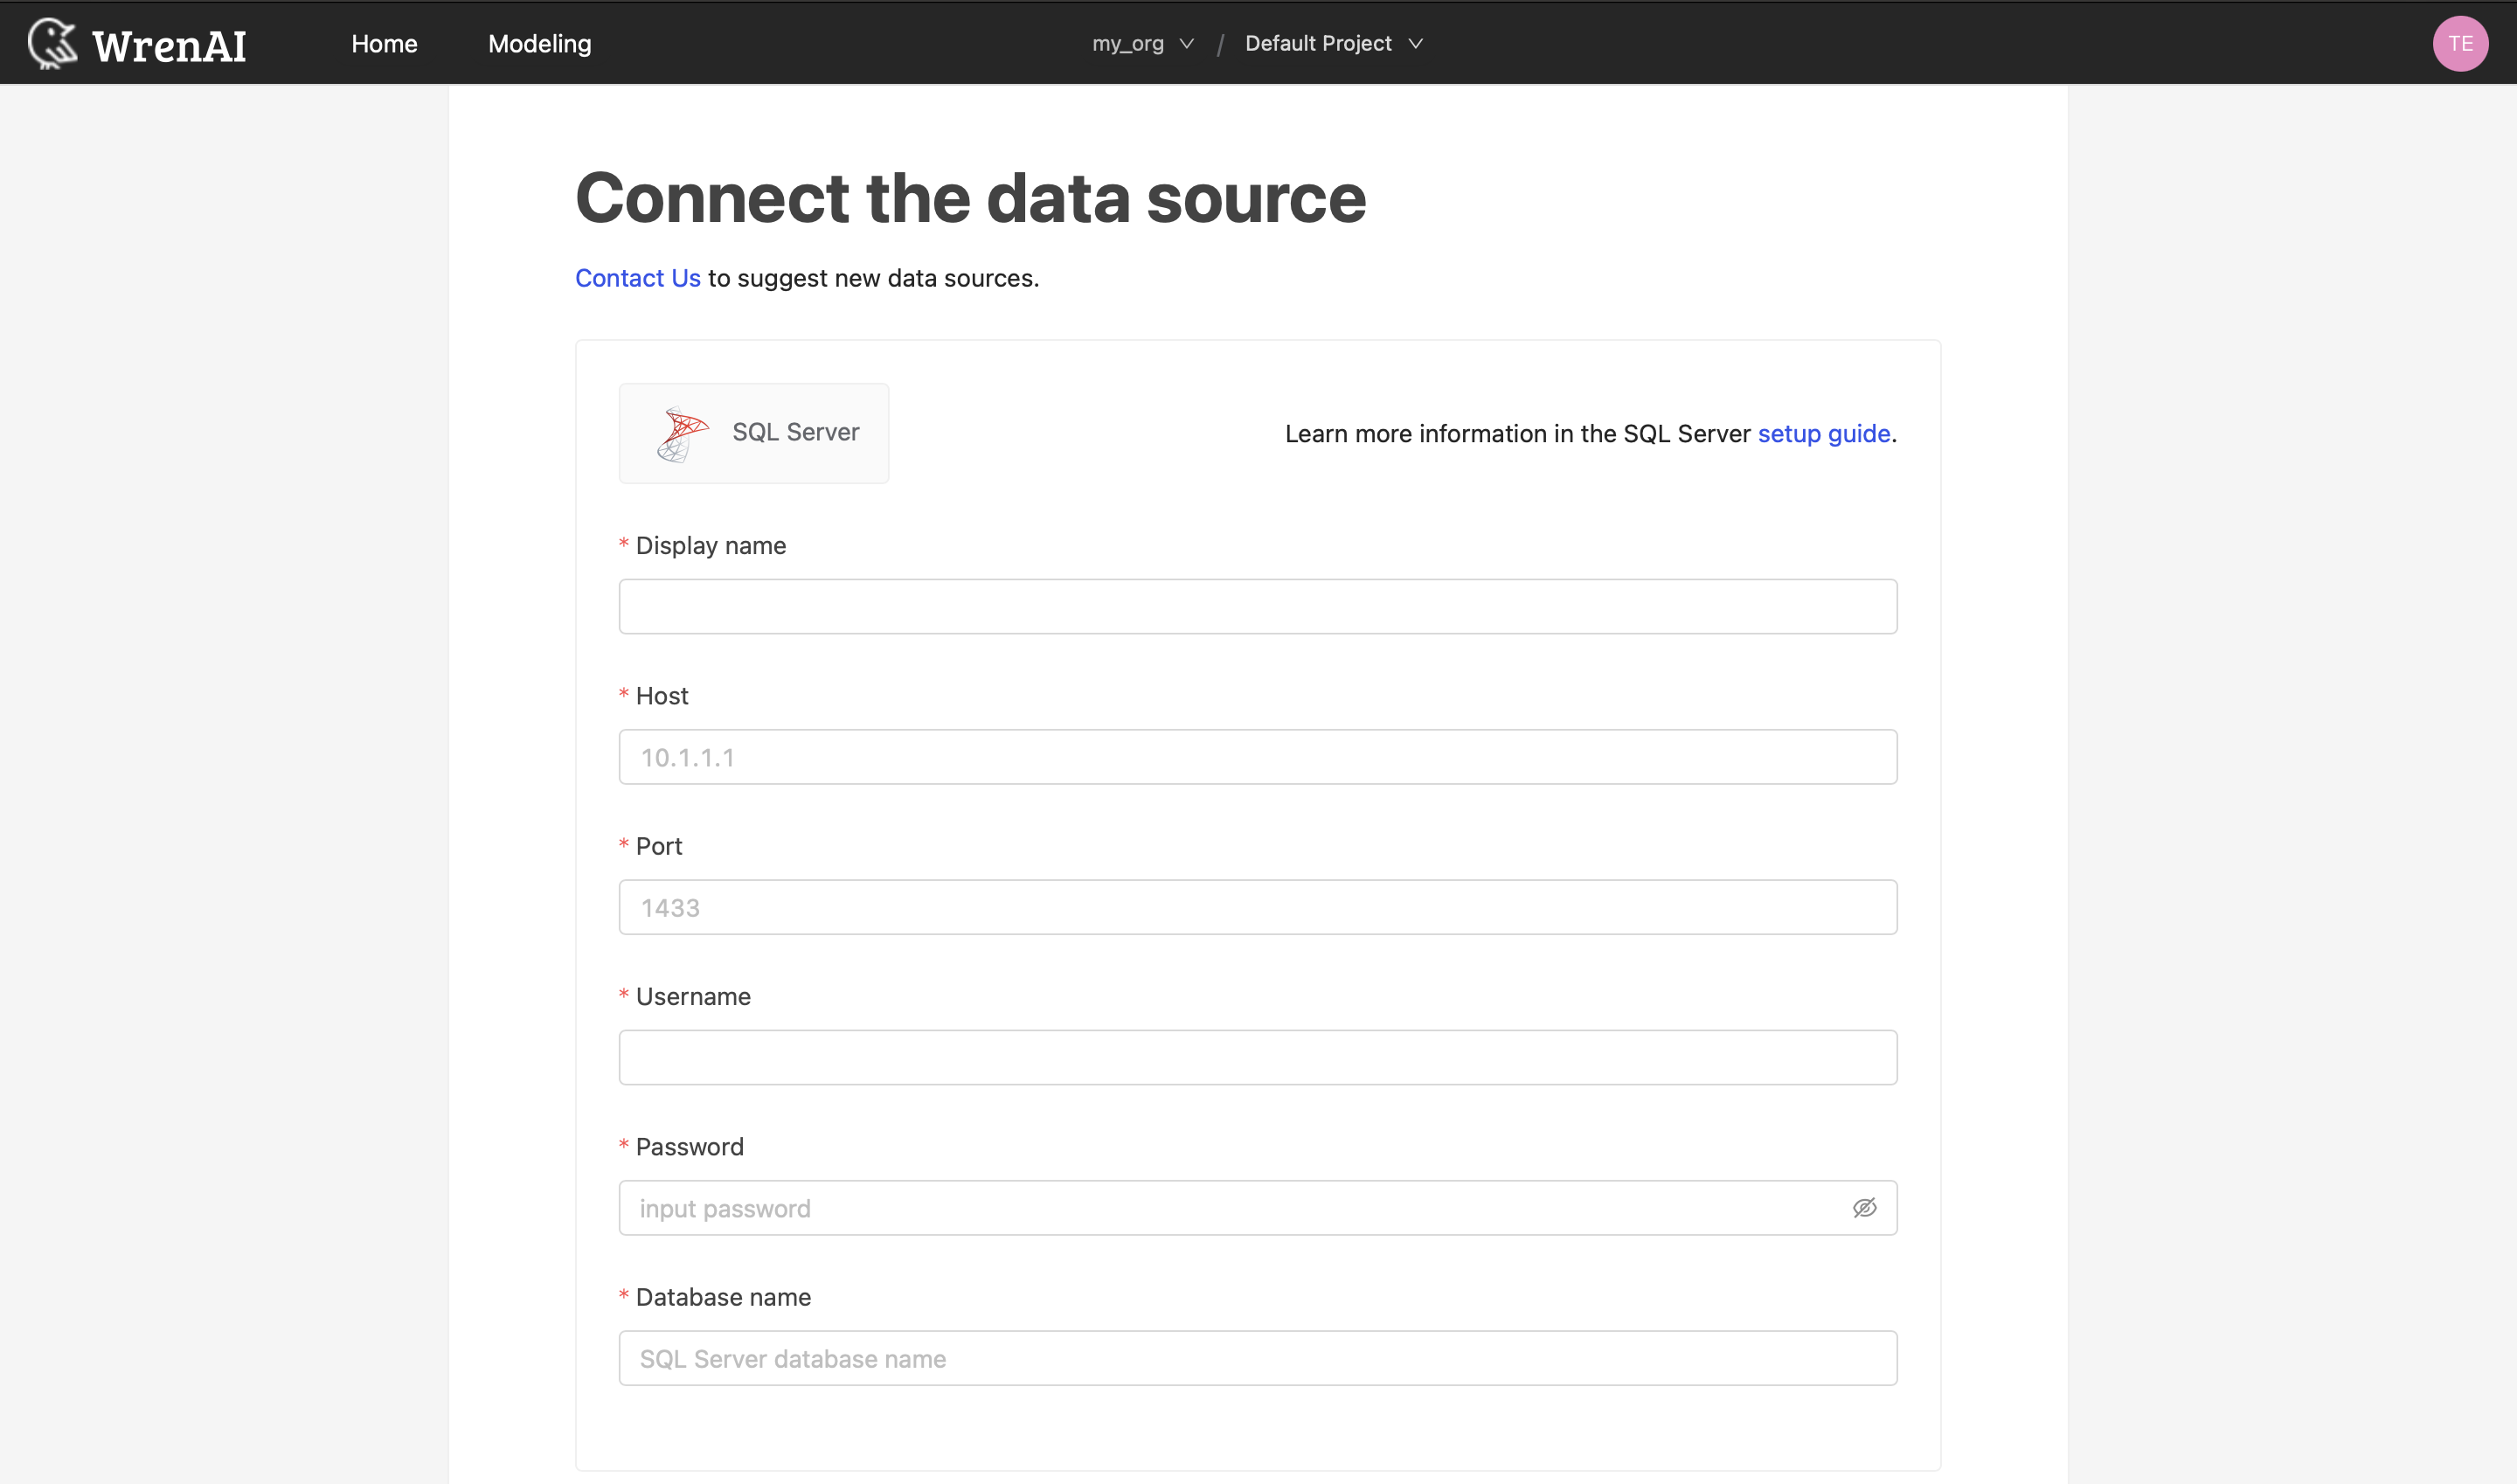Click the Password field label
The image size is (2517, 1484).
[x=690, y=1147]
